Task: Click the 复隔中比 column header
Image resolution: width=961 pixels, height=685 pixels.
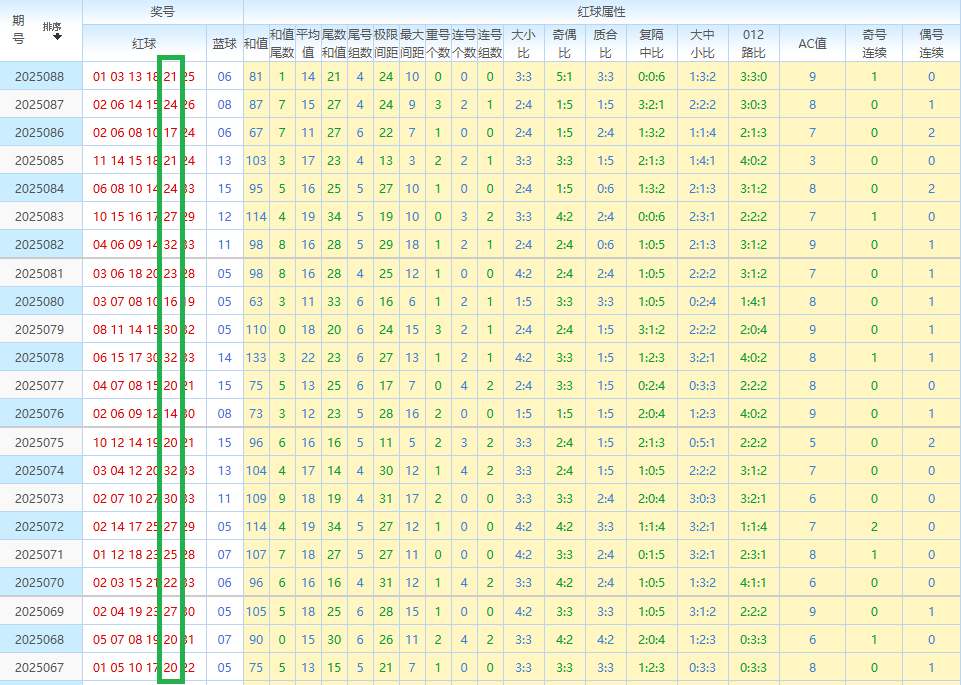Action: (x=651, y=44)
